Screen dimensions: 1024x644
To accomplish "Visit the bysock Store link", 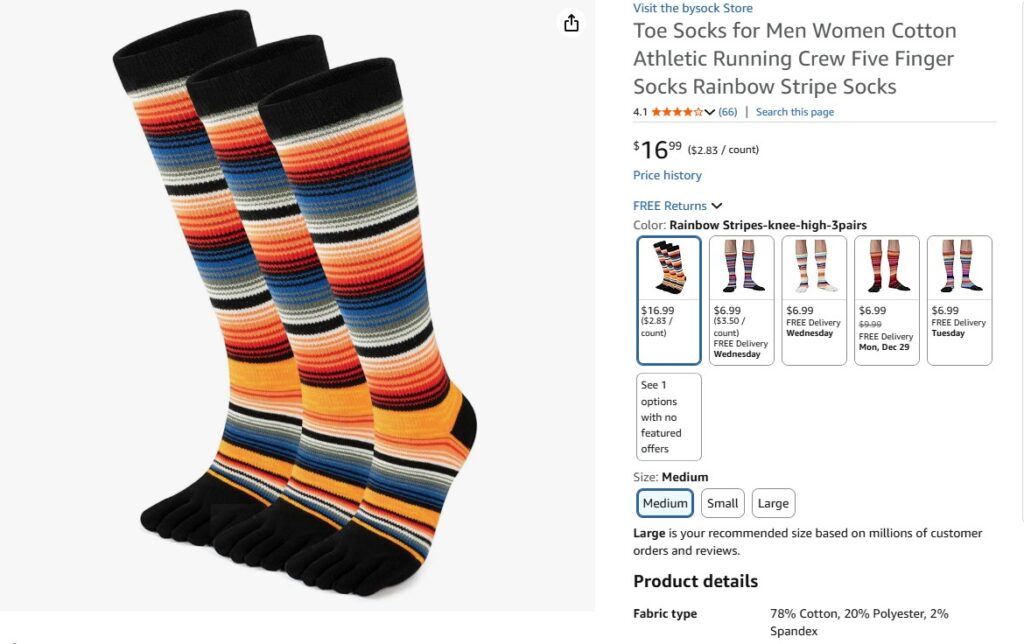I will tap(692, 8).
